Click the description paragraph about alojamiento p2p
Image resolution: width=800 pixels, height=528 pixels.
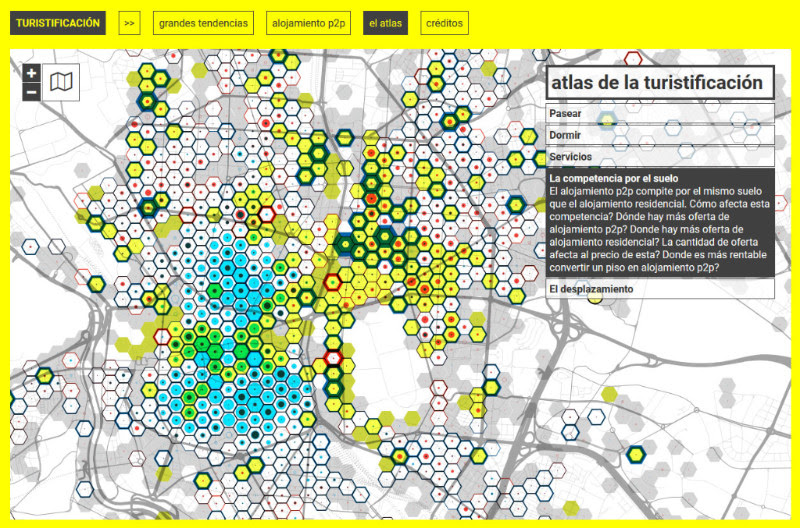click(658, 226)
